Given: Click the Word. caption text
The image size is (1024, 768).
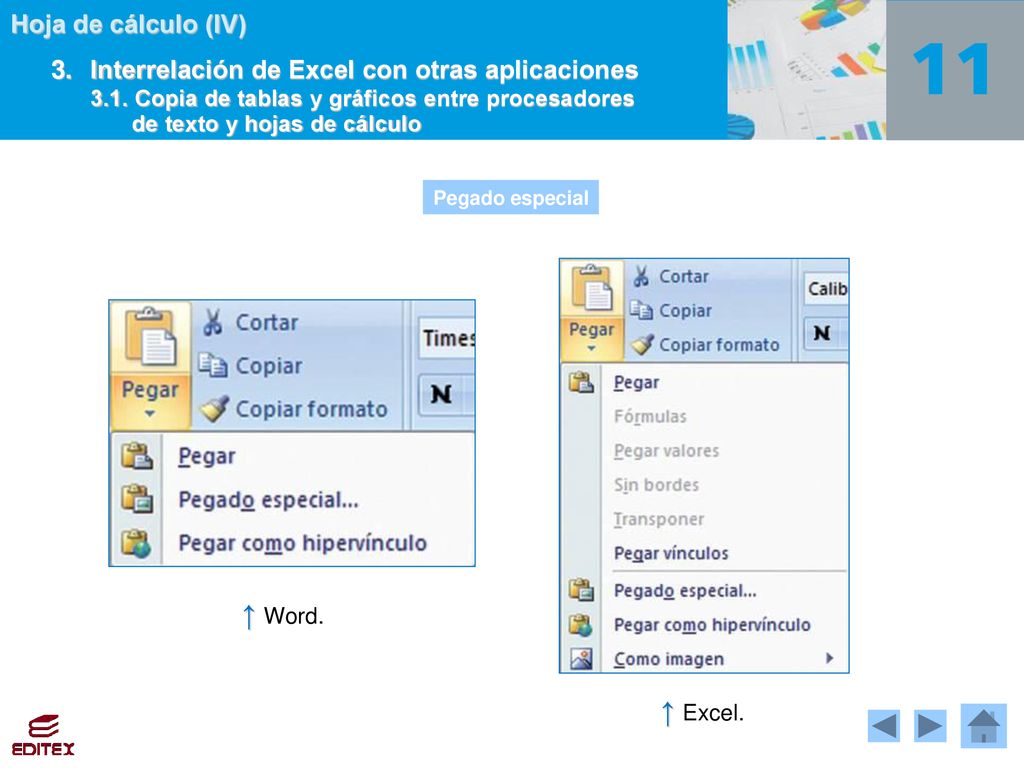Looking at the screenshot, I should click(293, 615).
